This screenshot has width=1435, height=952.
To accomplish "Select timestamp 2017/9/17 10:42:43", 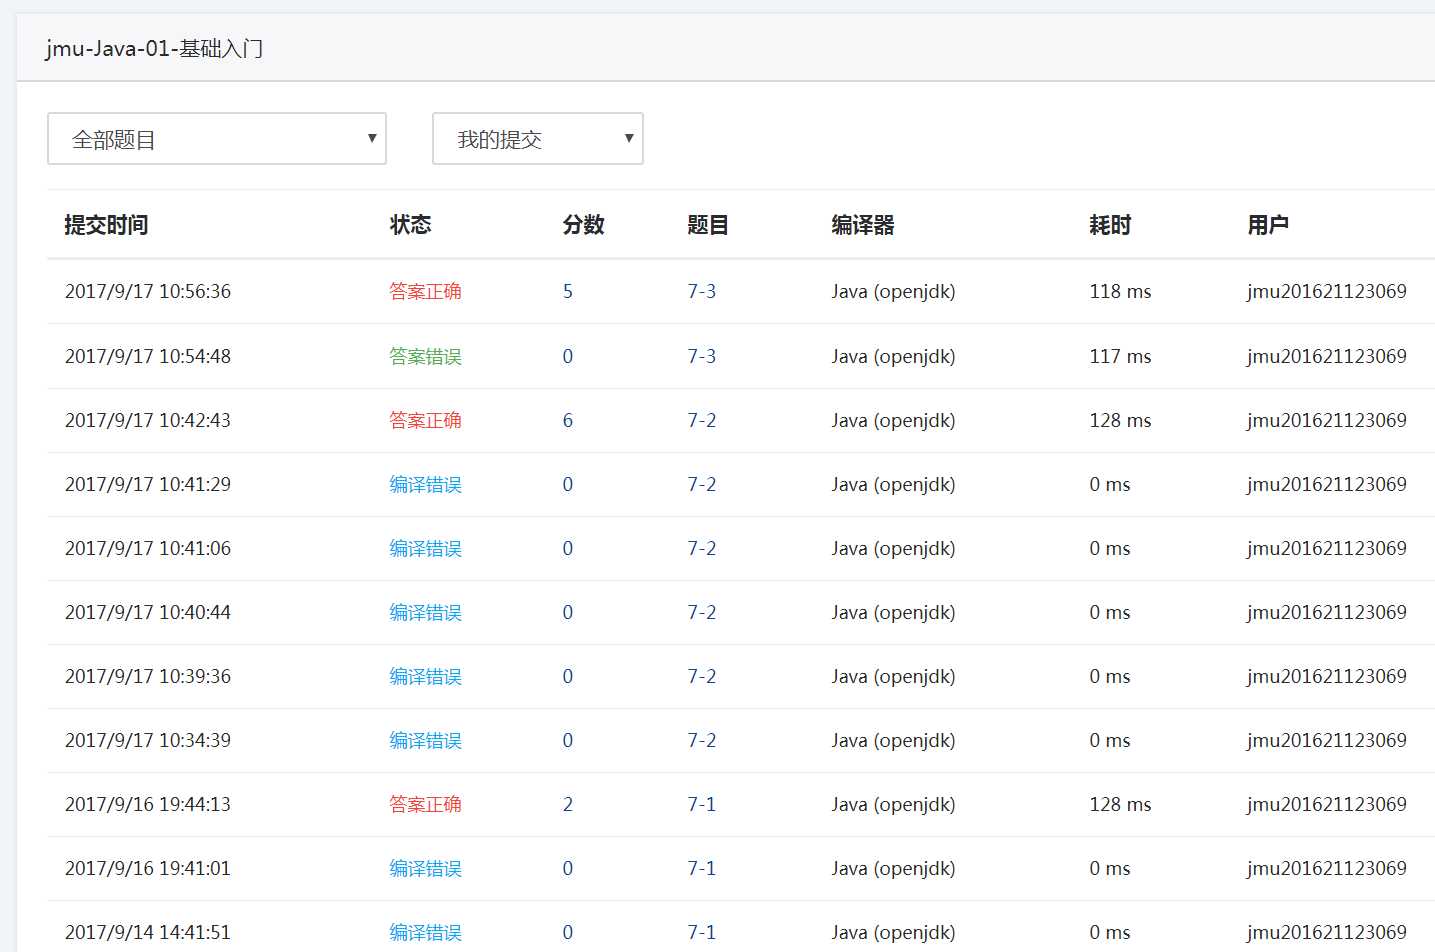I will click(x=148, y=420).
